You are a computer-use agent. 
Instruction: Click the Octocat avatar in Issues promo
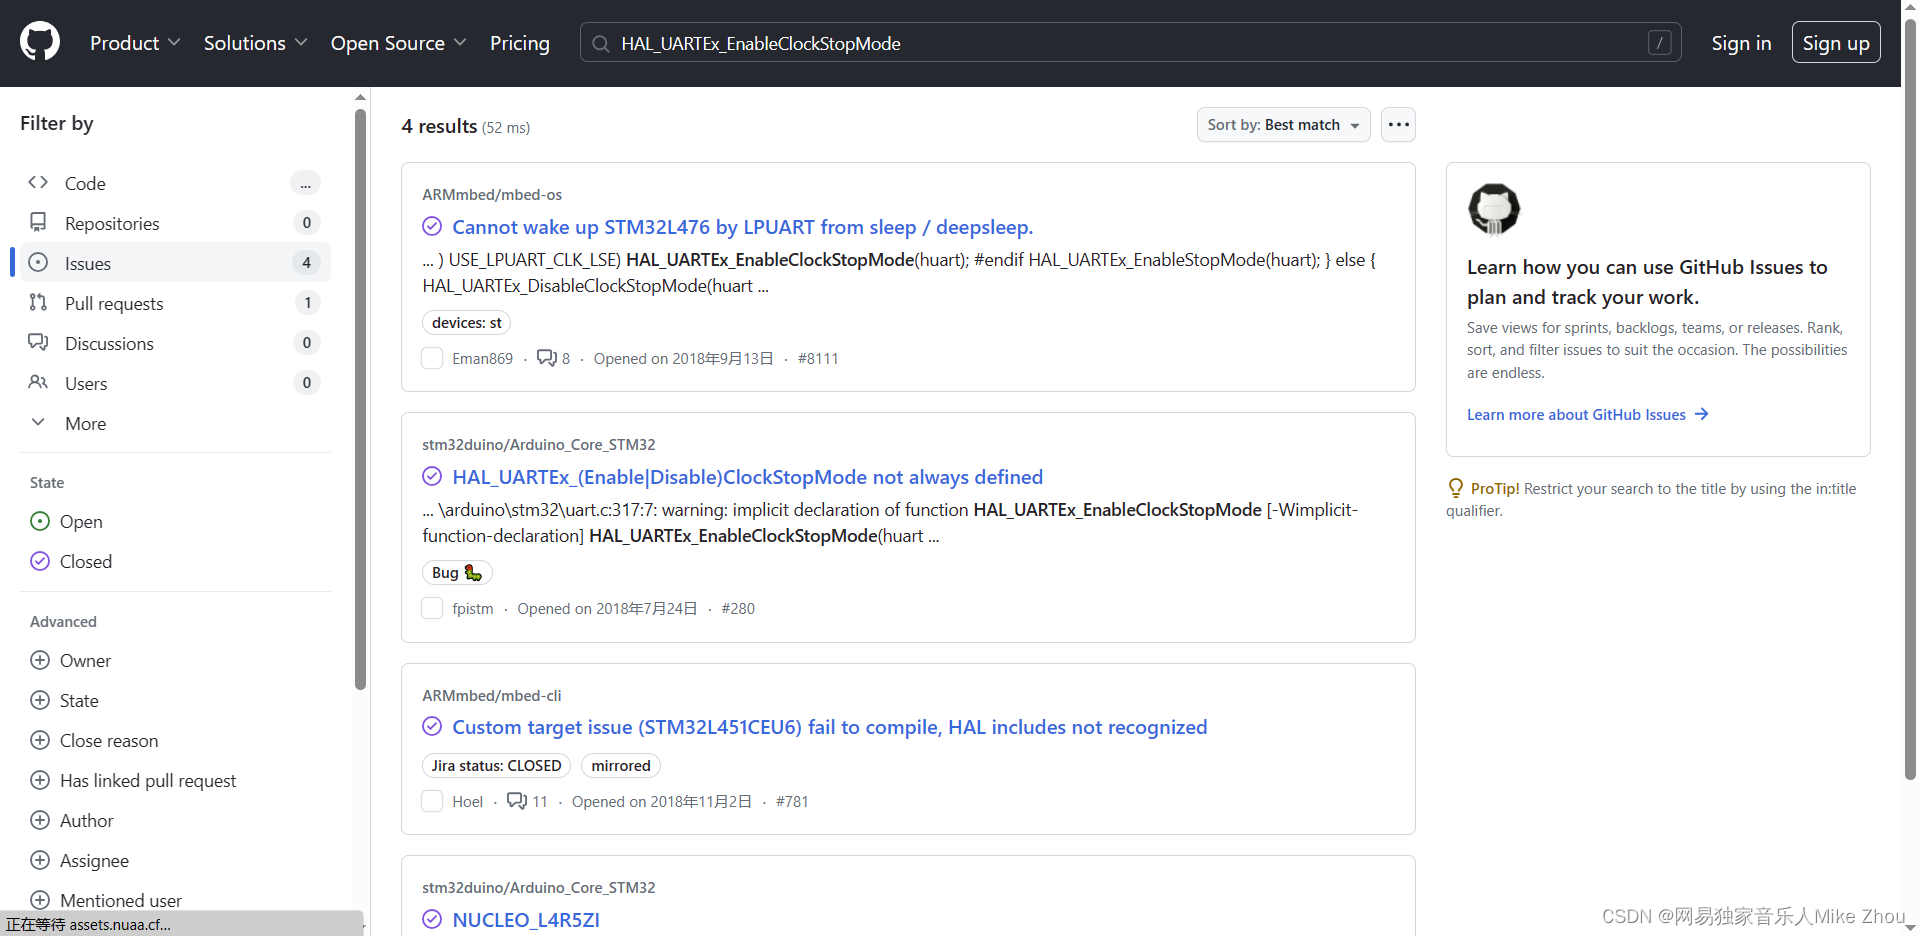point(1494,209)
